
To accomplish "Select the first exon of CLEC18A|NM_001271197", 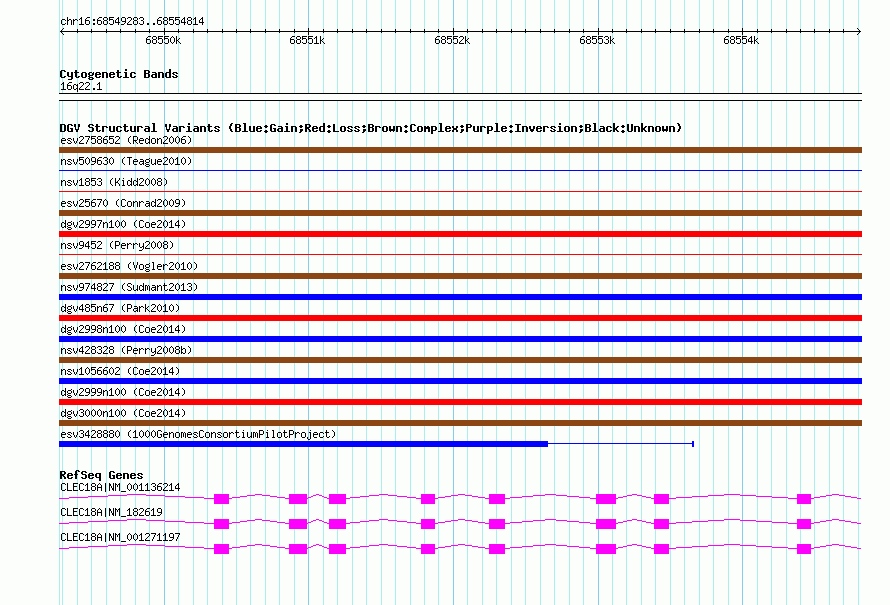I will pyautogui.click(x=221, y=549).
